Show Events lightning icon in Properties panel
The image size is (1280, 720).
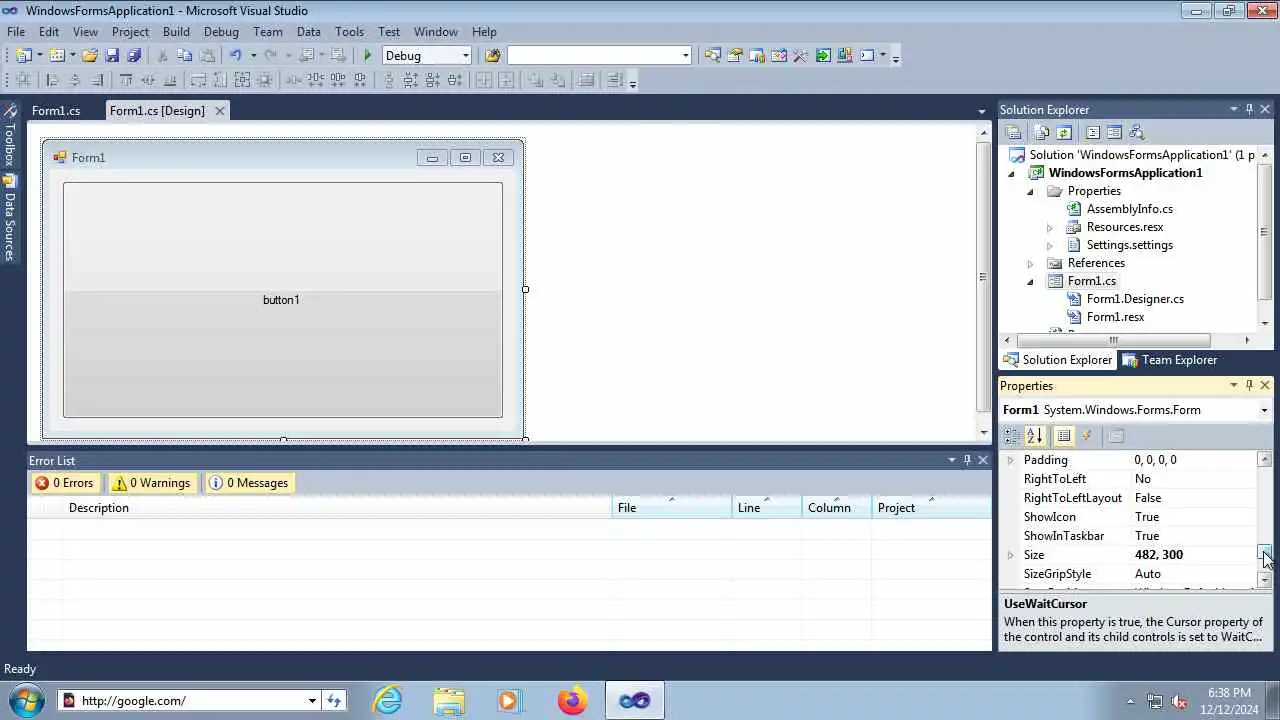[x=1087, y=436]
